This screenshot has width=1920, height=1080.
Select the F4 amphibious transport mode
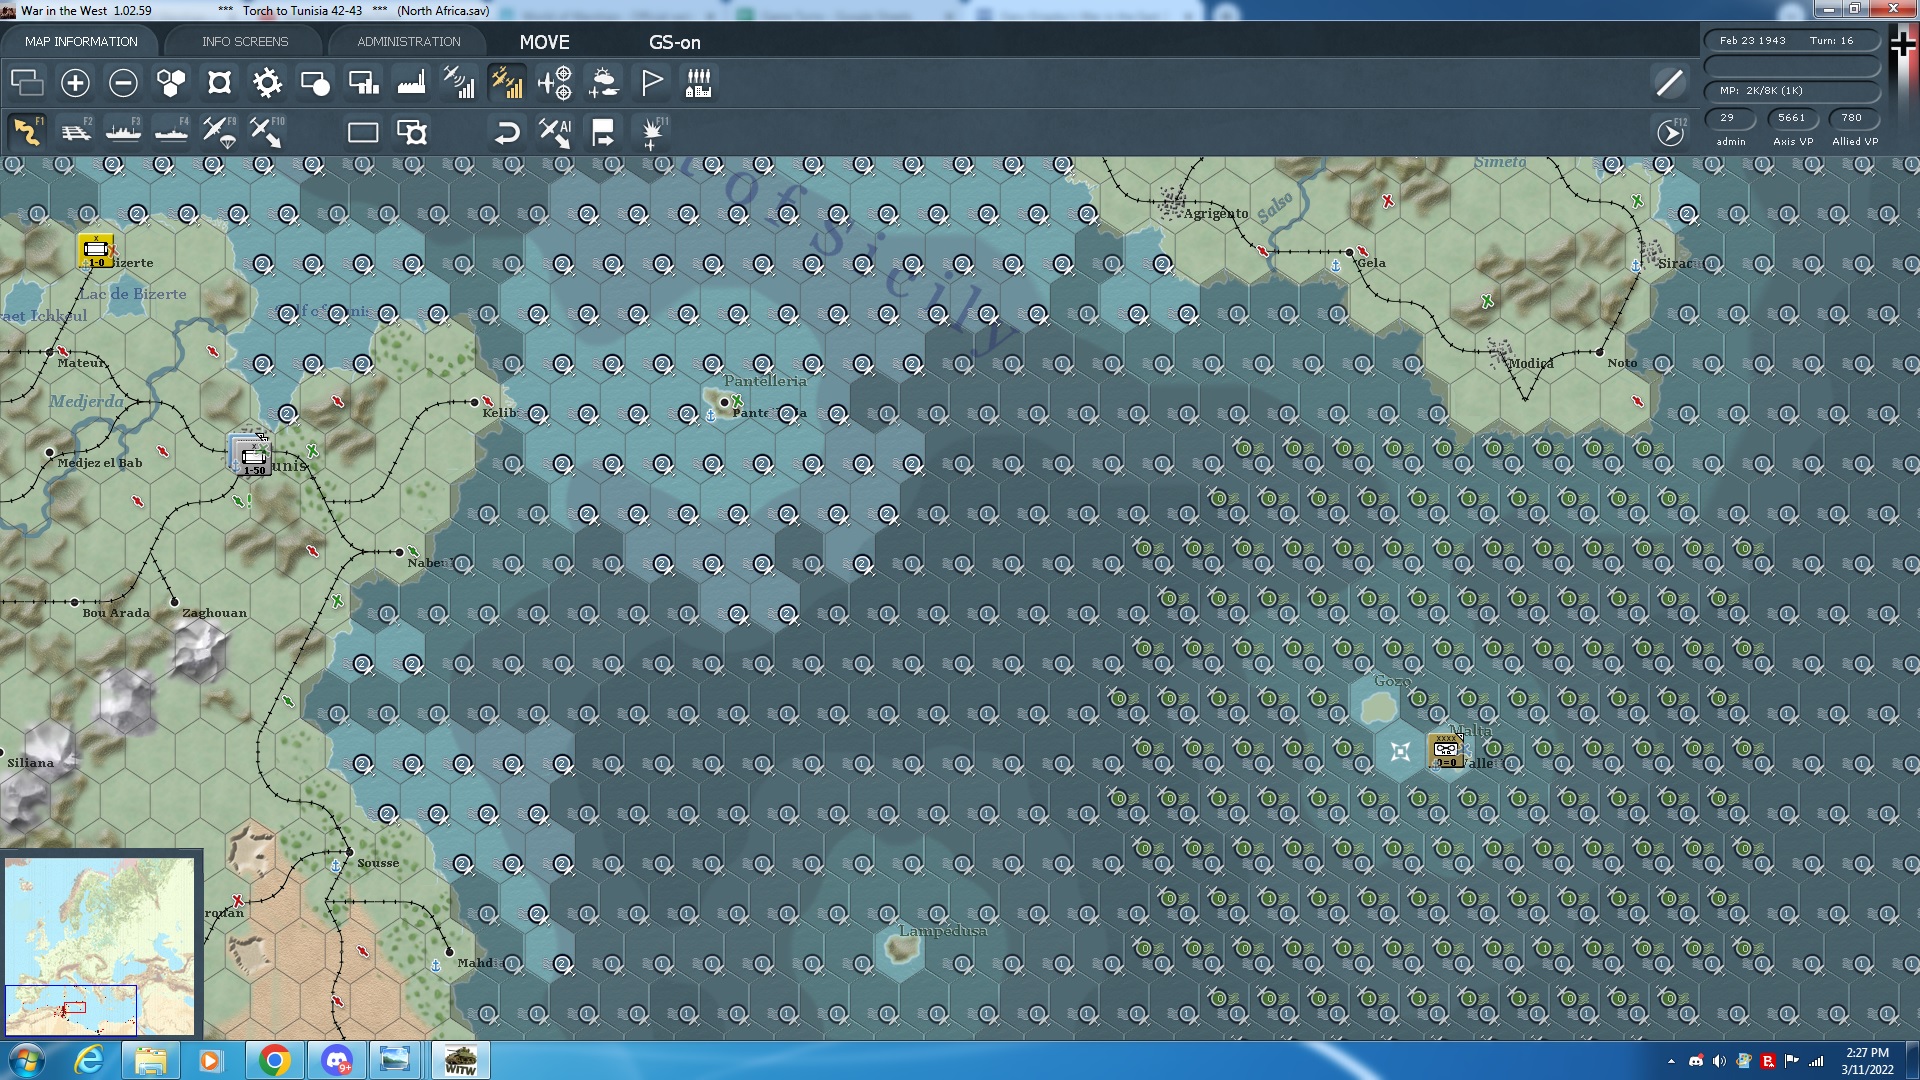click(x=171, y=132)
